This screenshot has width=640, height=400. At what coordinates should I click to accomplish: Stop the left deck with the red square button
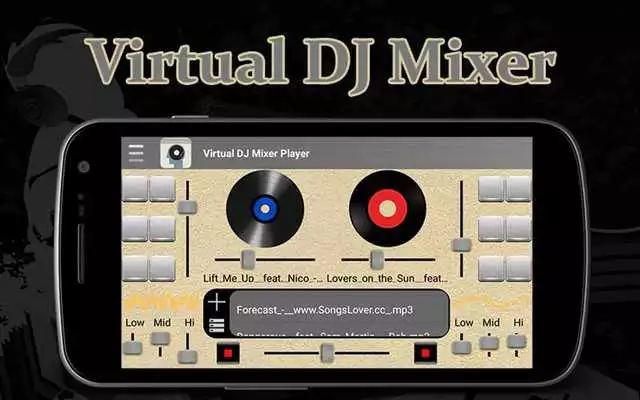pyautogui.click(x=228, y=353)
